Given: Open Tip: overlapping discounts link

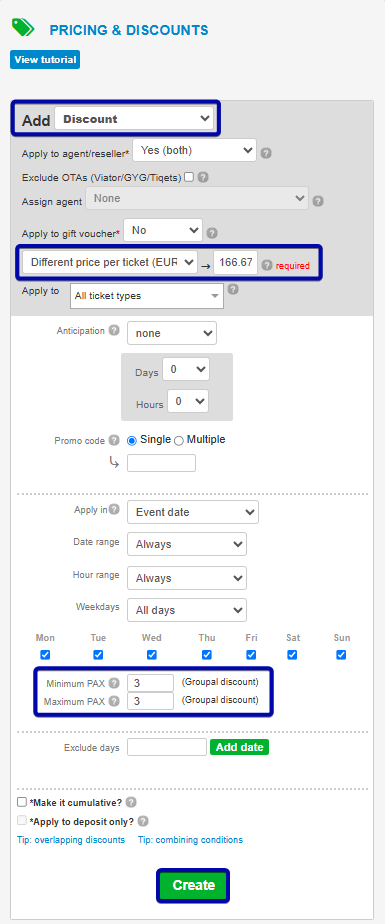Looking at the screenshot, I should (71, 840).
